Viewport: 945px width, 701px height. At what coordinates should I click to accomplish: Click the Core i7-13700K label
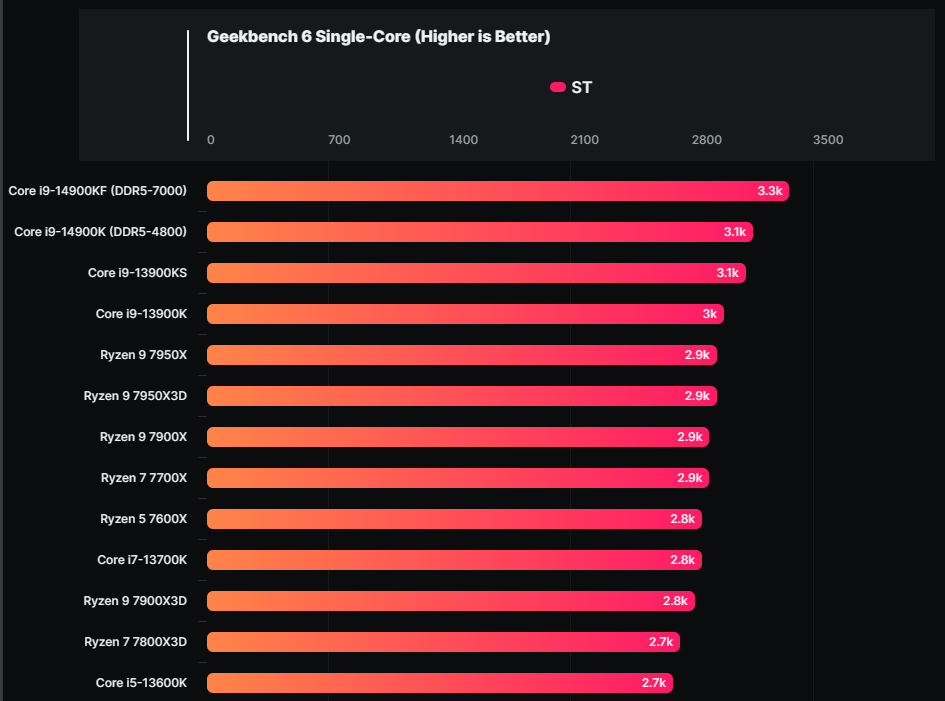tap(142, 560)
